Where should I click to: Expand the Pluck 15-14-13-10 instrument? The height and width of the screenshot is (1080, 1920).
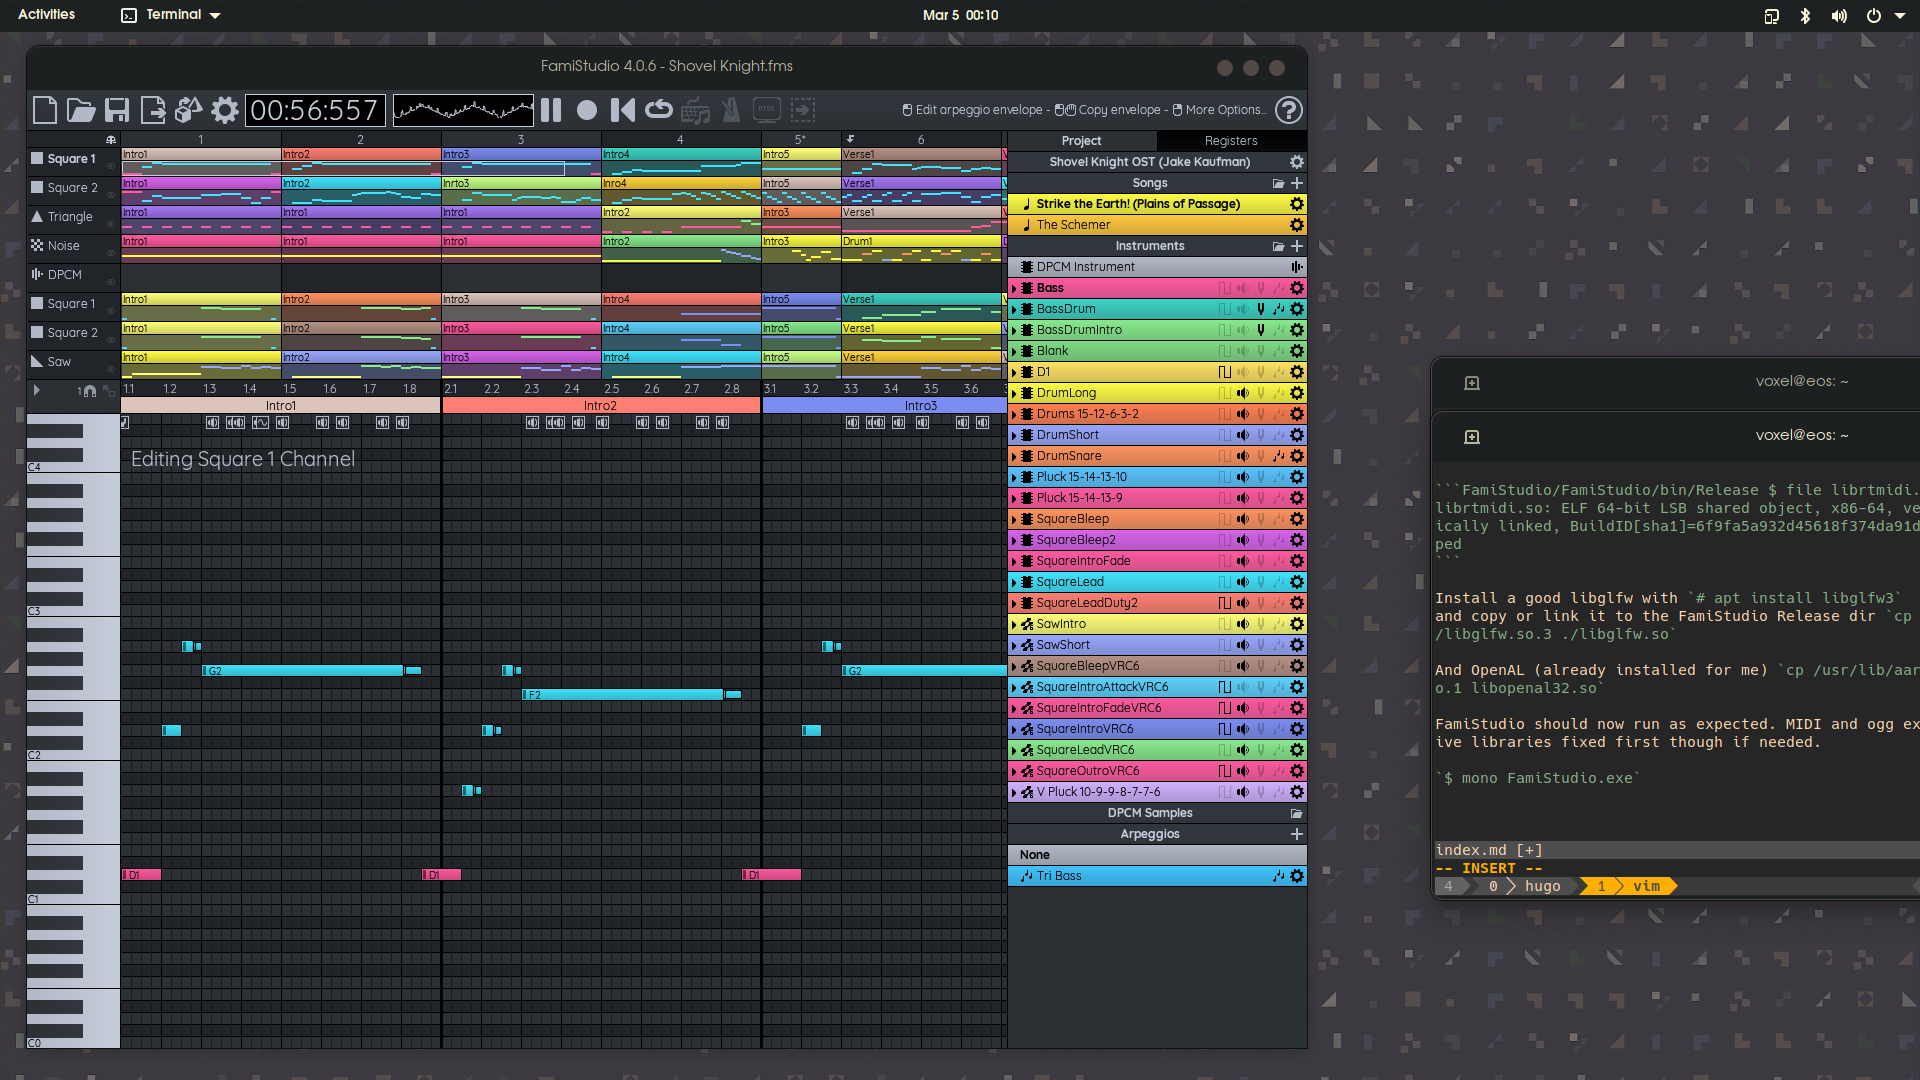1014,477
